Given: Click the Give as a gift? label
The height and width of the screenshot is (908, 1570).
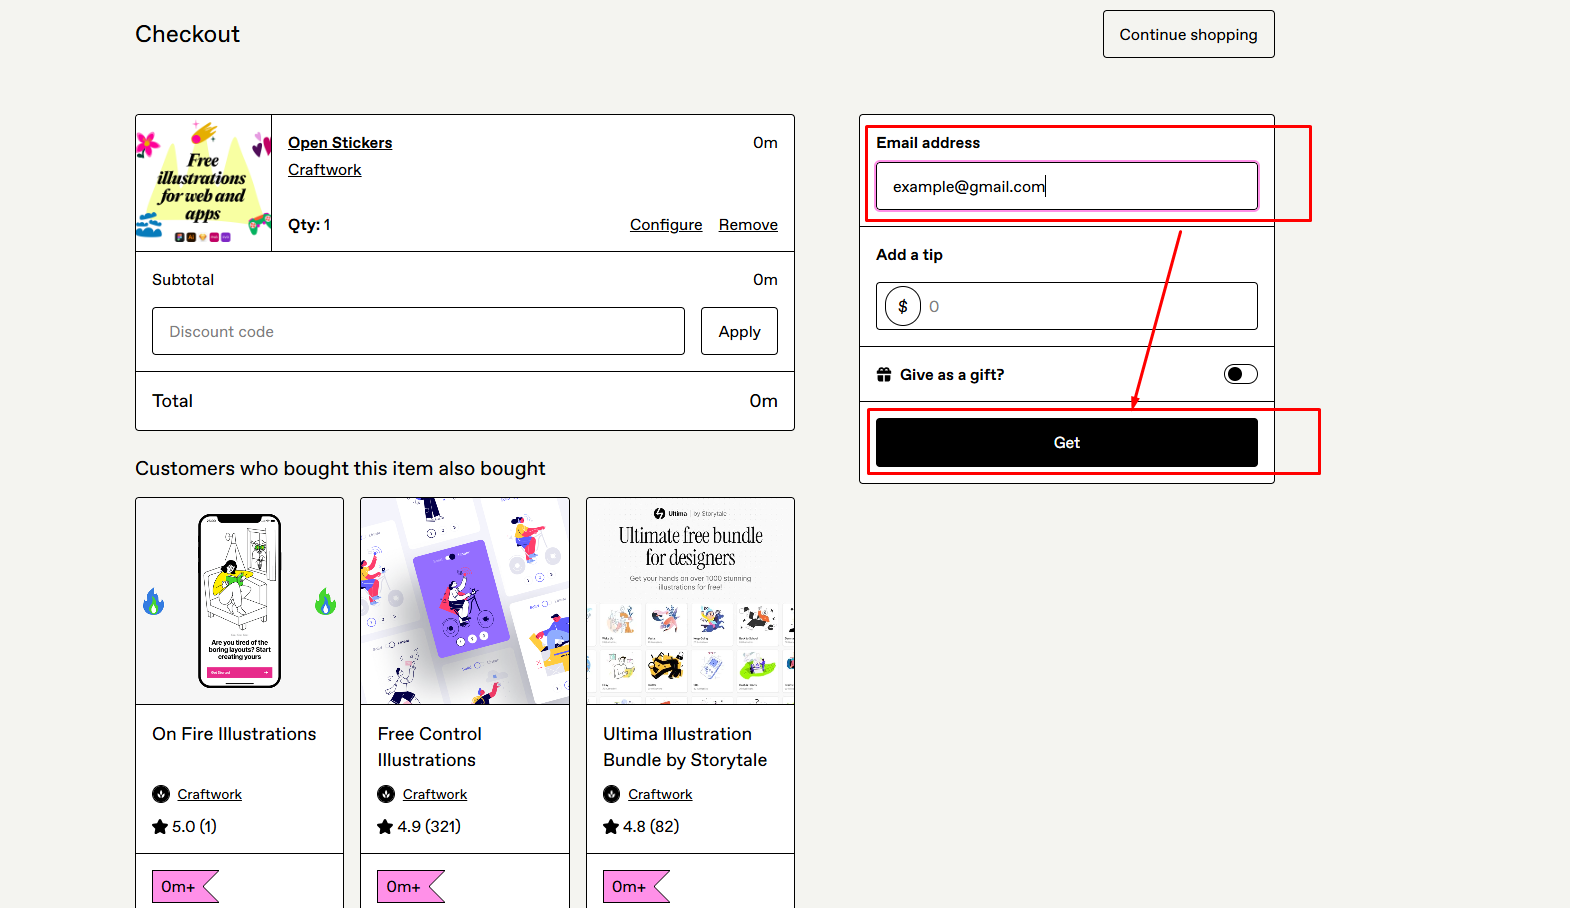Looking at the screenshot, I should (952, 375).
